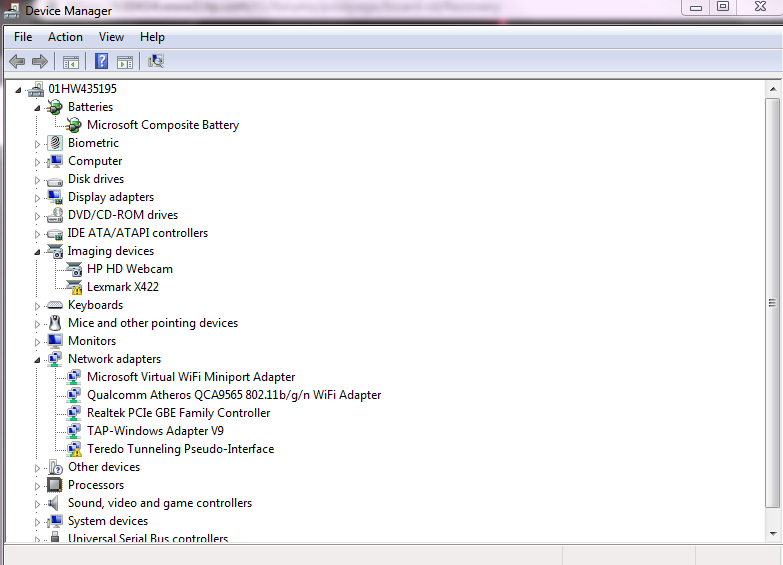Expand the Processors category
Viewport: 783px width, 565px height.
tap(37, 486)
